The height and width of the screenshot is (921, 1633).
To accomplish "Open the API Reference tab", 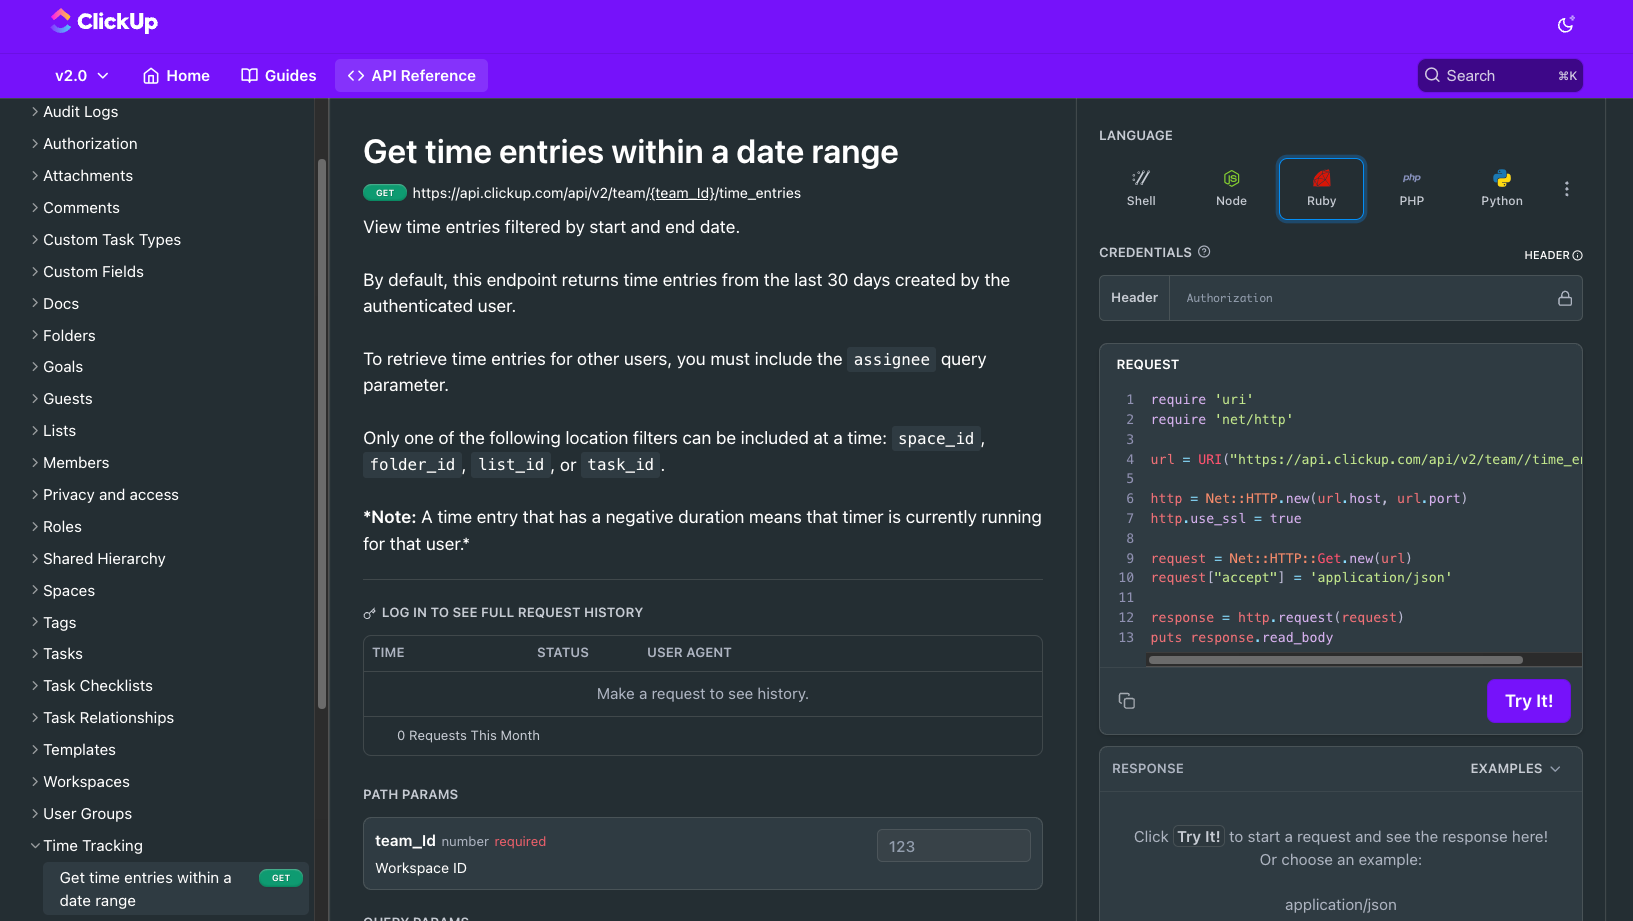I will 411,75.
